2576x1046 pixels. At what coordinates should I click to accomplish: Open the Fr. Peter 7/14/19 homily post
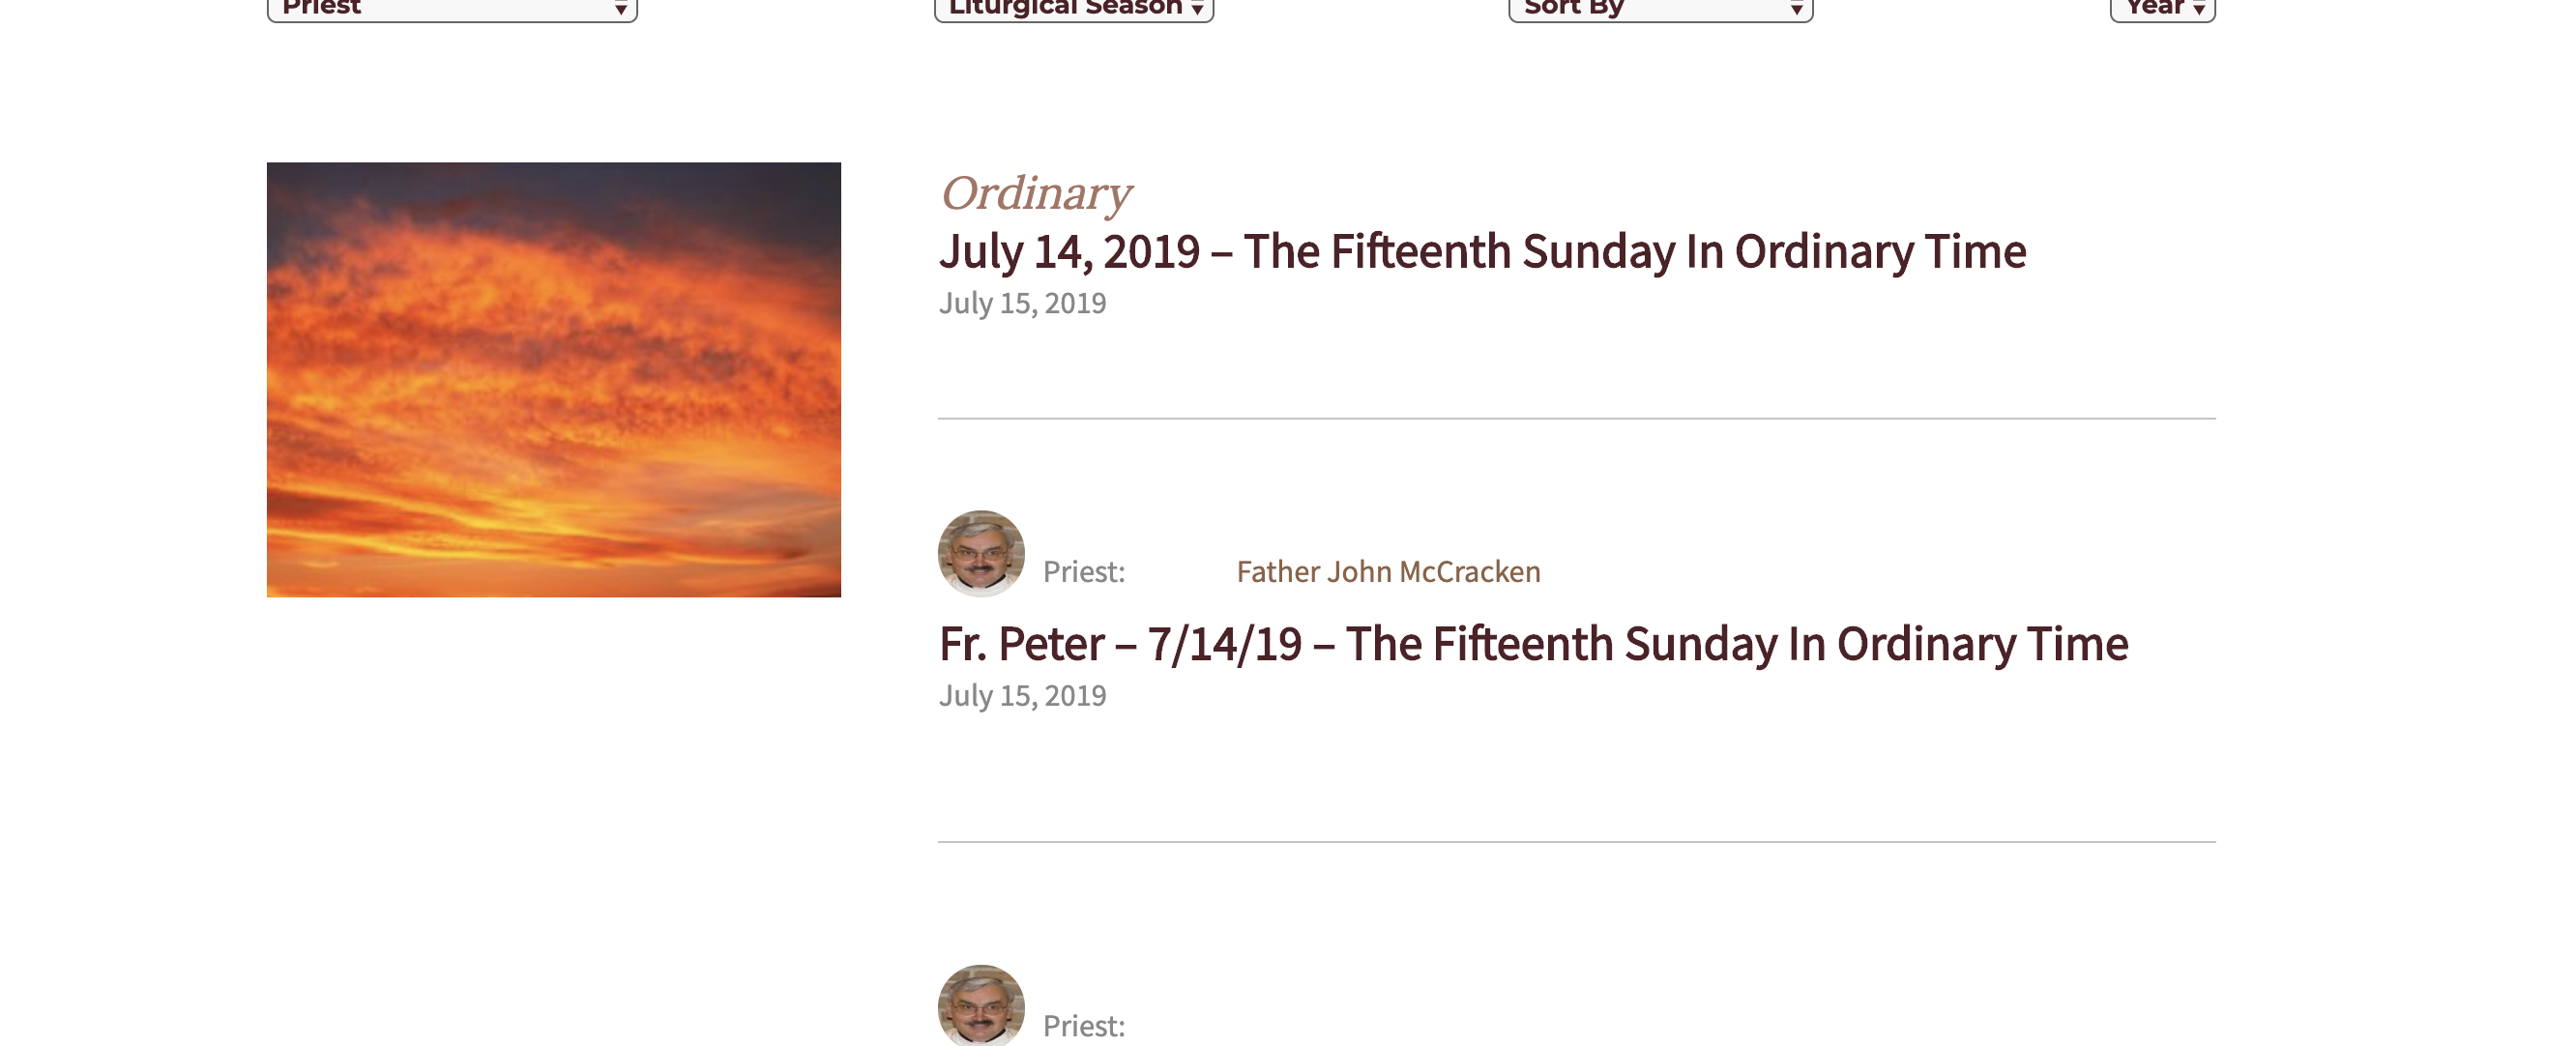click(x=1532, y=644)
